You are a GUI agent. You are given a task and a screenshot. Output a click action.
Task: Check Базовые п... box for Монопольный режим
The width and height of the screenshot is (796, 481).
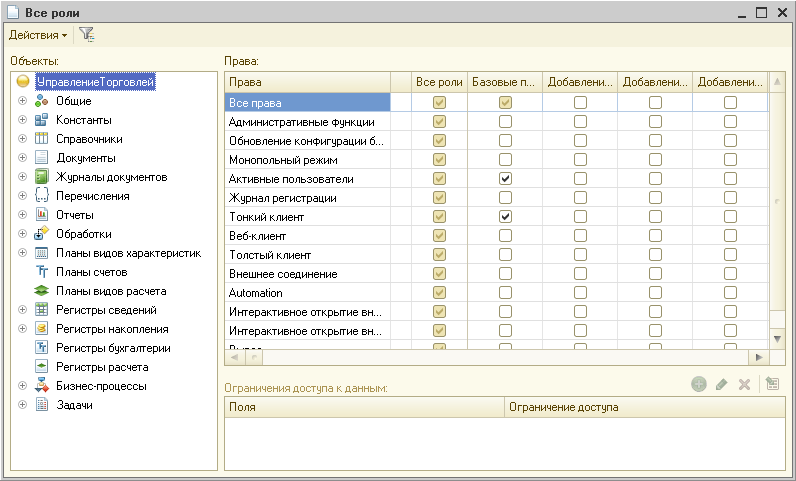click(505, 159)
